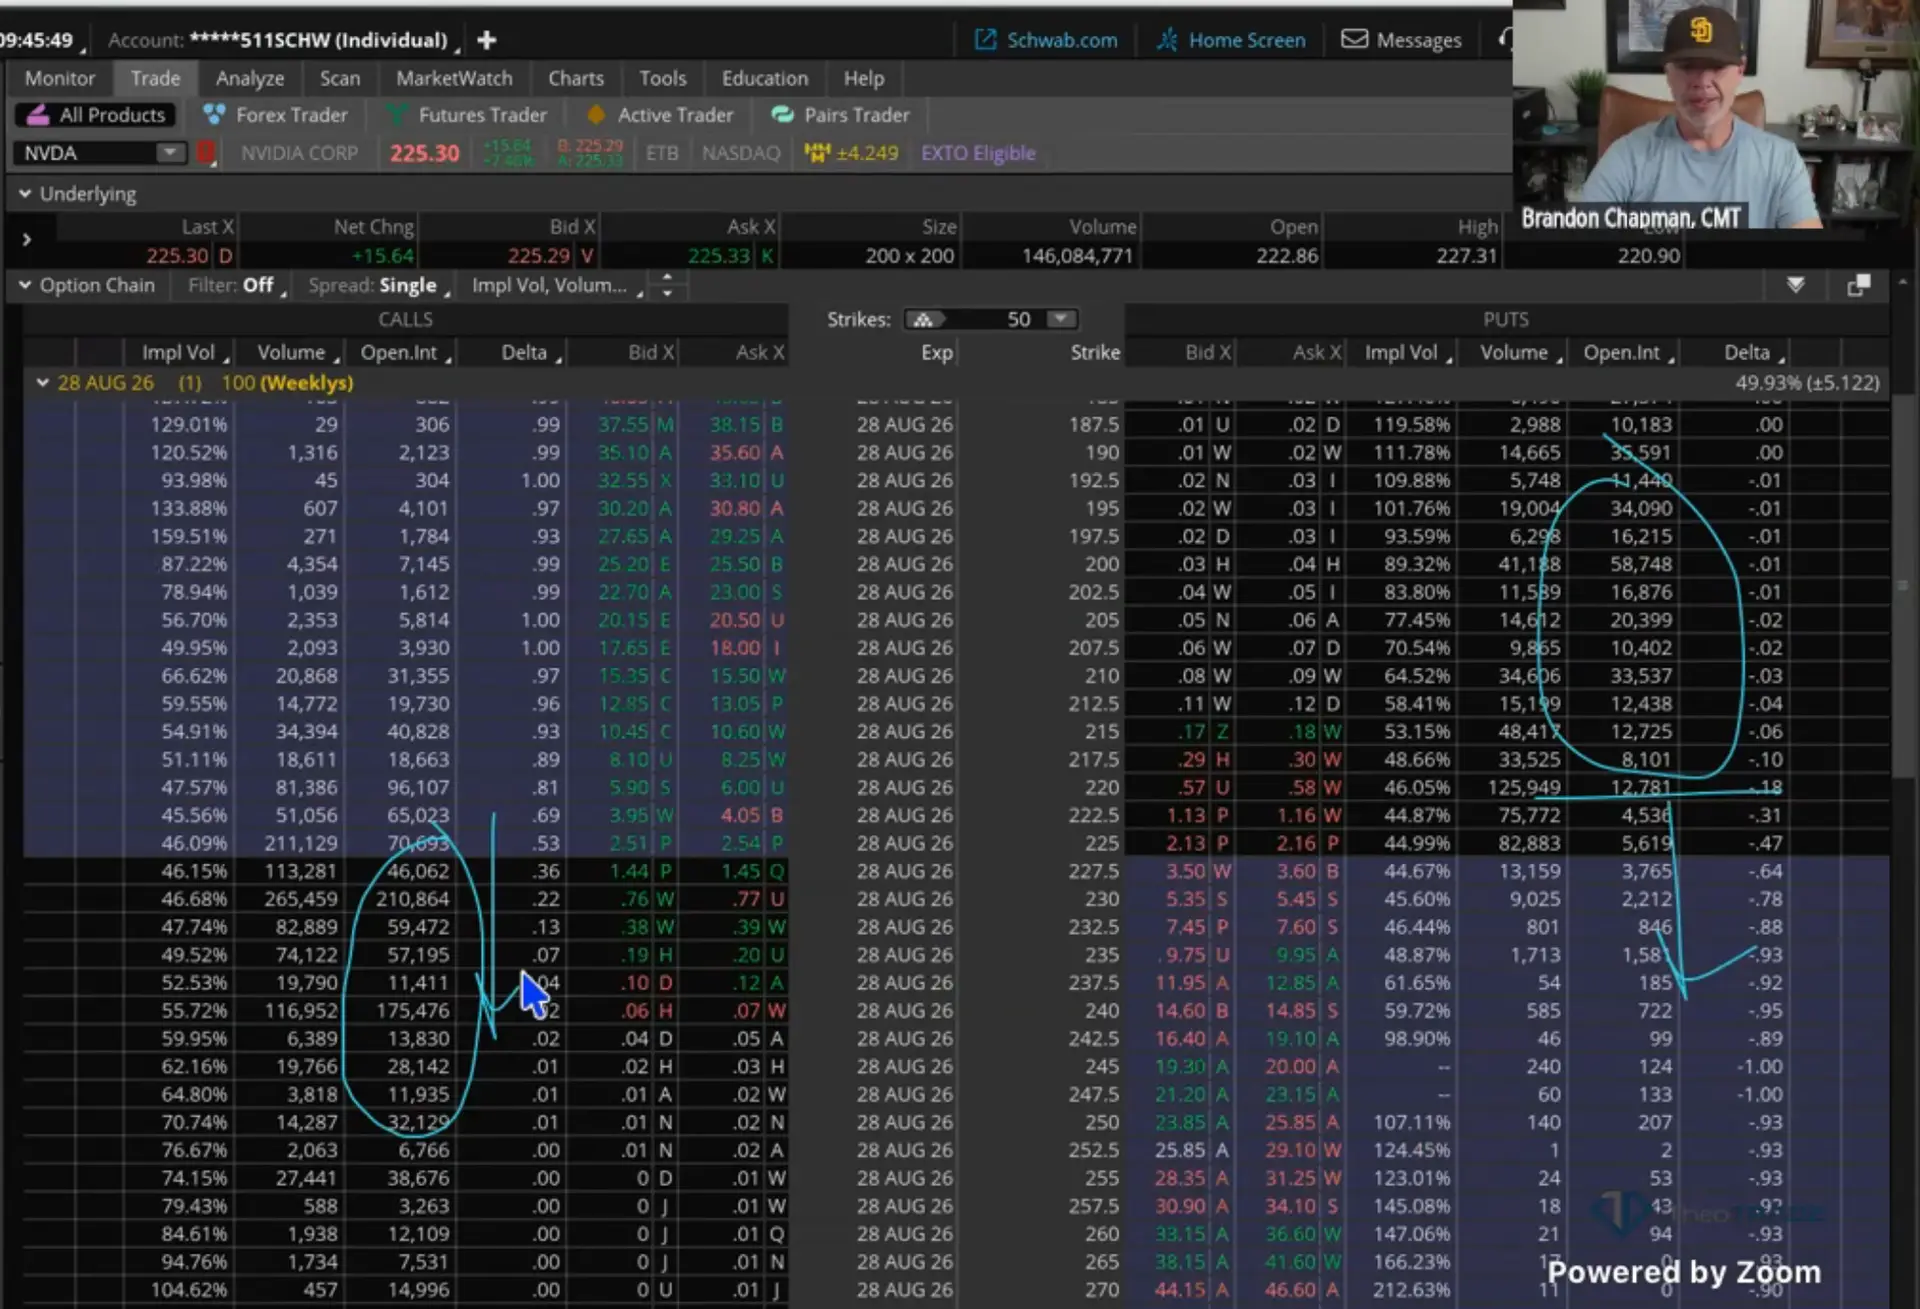Click the NVDA symbol input field
The image size is (1920, 1309).
point(86,153)
